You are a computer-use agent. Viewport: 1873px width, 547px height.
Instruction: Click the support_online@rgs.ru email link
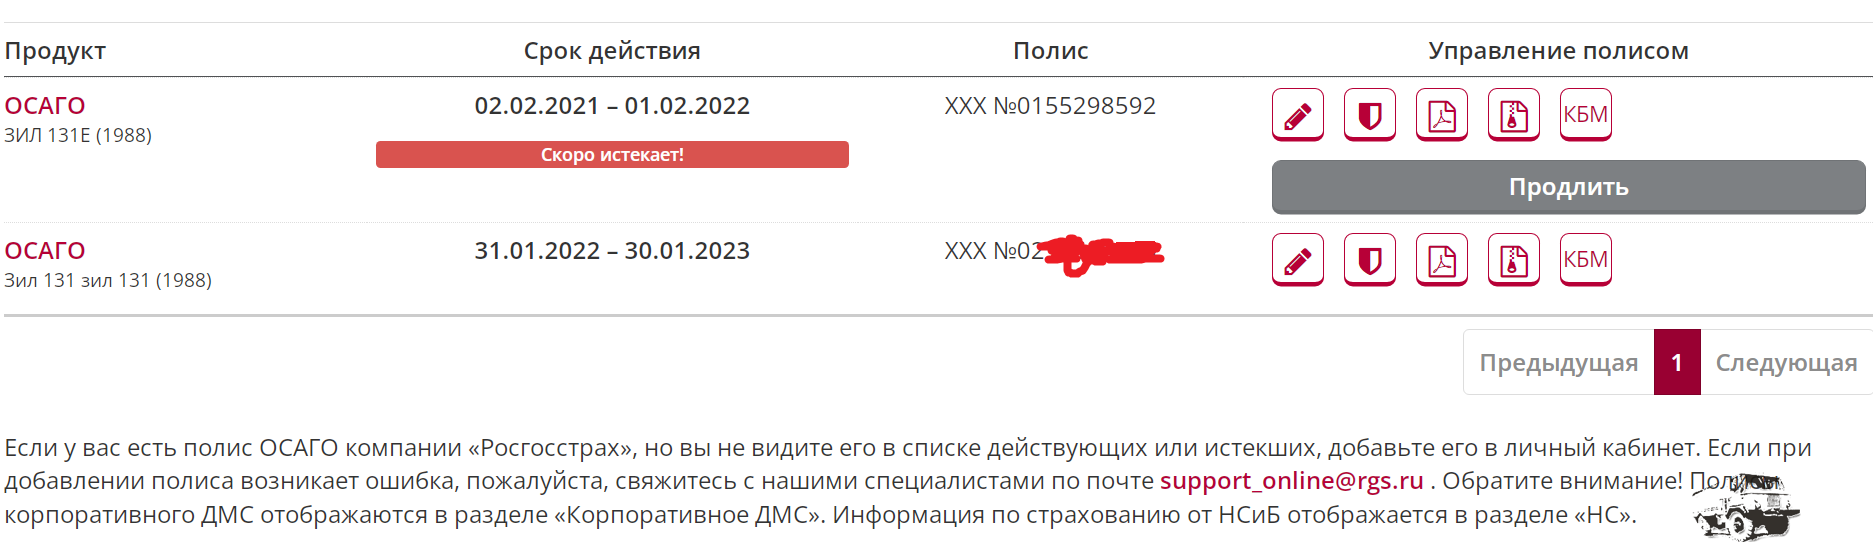(1291, 481)
